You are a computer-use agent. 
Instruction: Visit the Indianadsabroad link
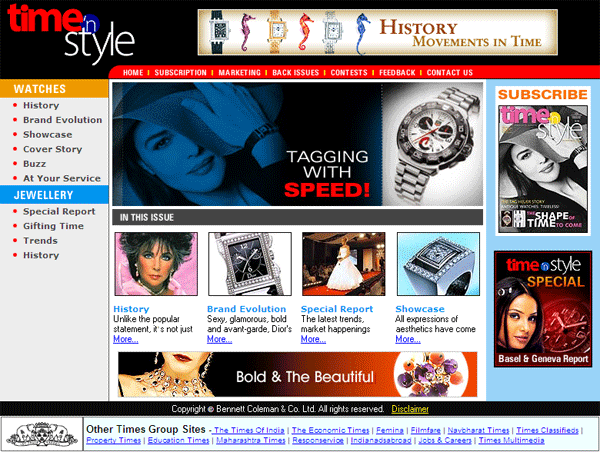[381, 440]
